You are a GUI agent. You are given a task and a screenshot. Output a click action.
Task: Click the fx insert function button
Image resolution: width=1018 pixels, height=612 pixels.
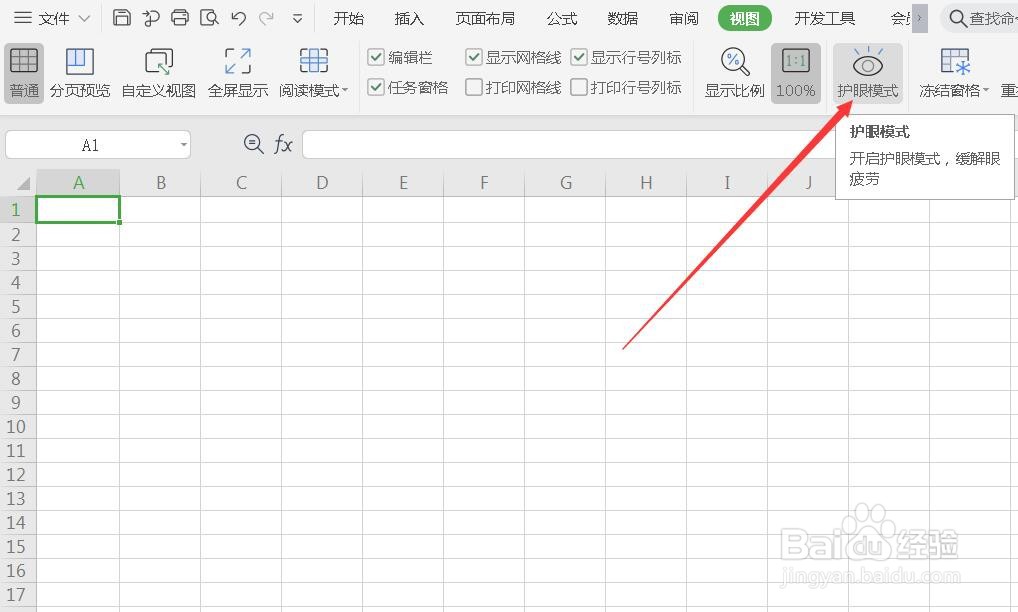284,144
